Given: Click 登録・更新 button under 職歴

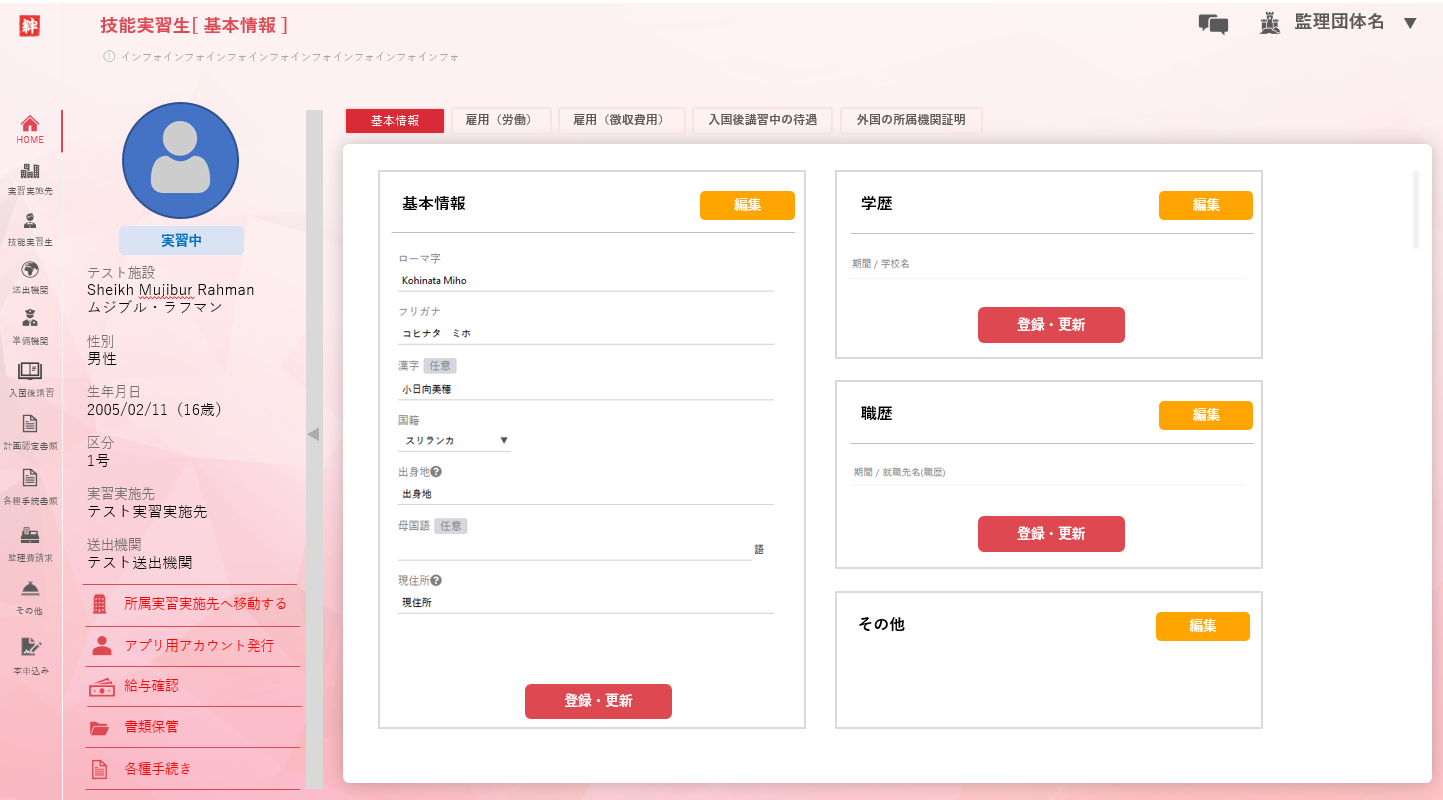Looking at the screenshot, I should click(x=1051, y=534).
